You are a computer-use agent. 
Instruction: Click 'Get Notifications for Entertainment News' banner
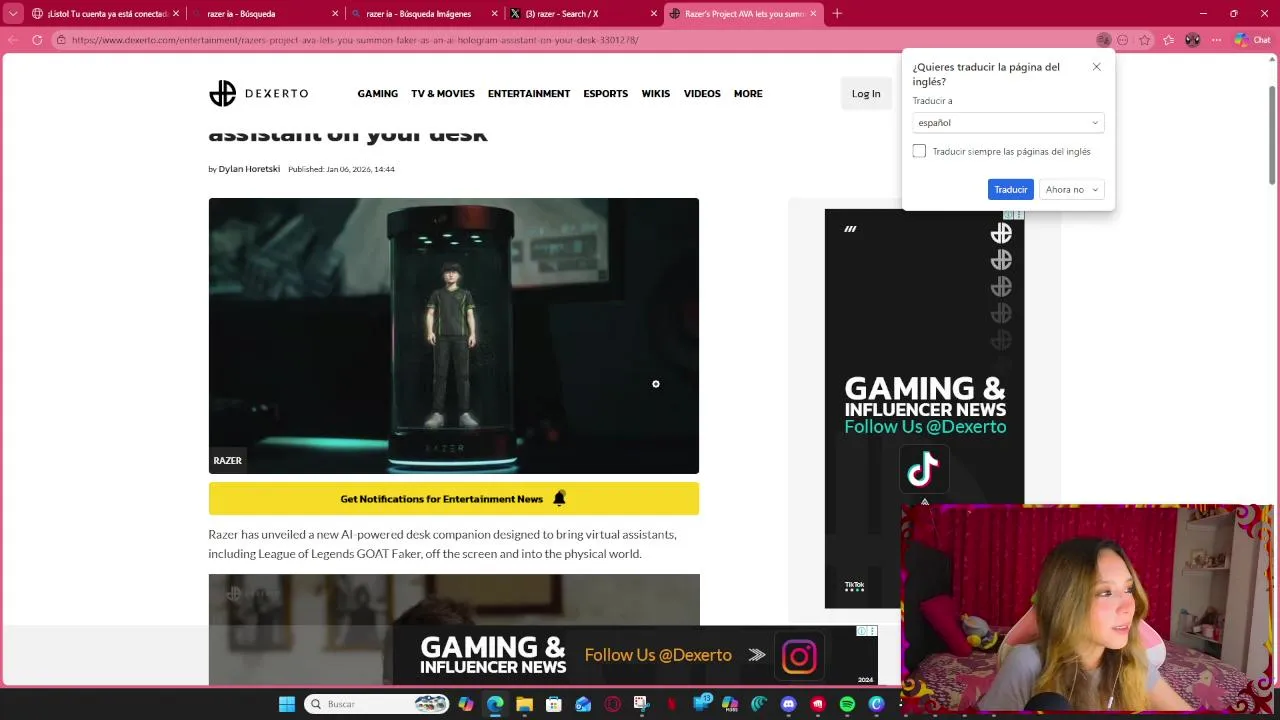454,498
